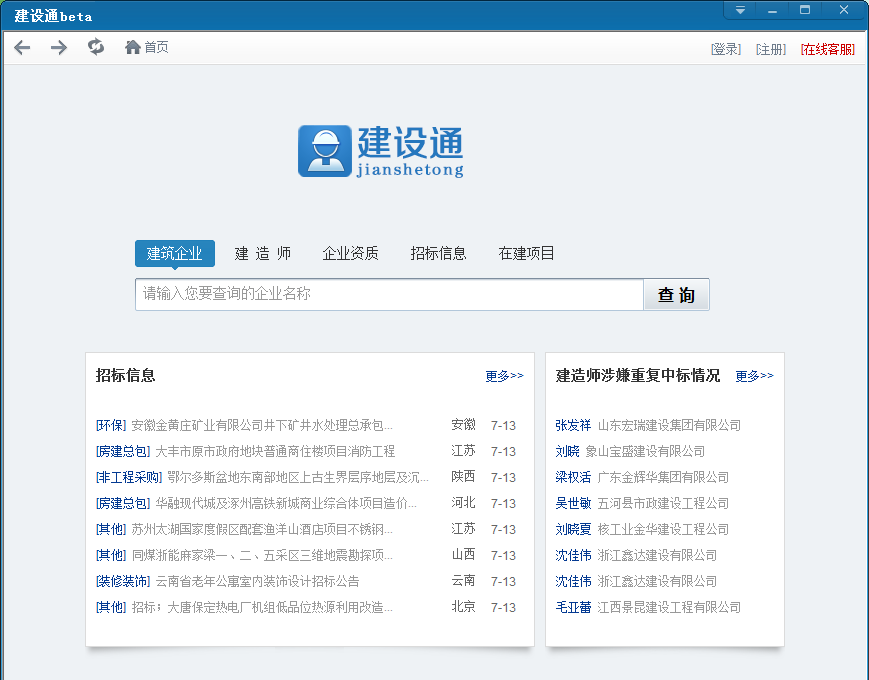Click the 建设通 helmet logo

click(x=324, y=151)
